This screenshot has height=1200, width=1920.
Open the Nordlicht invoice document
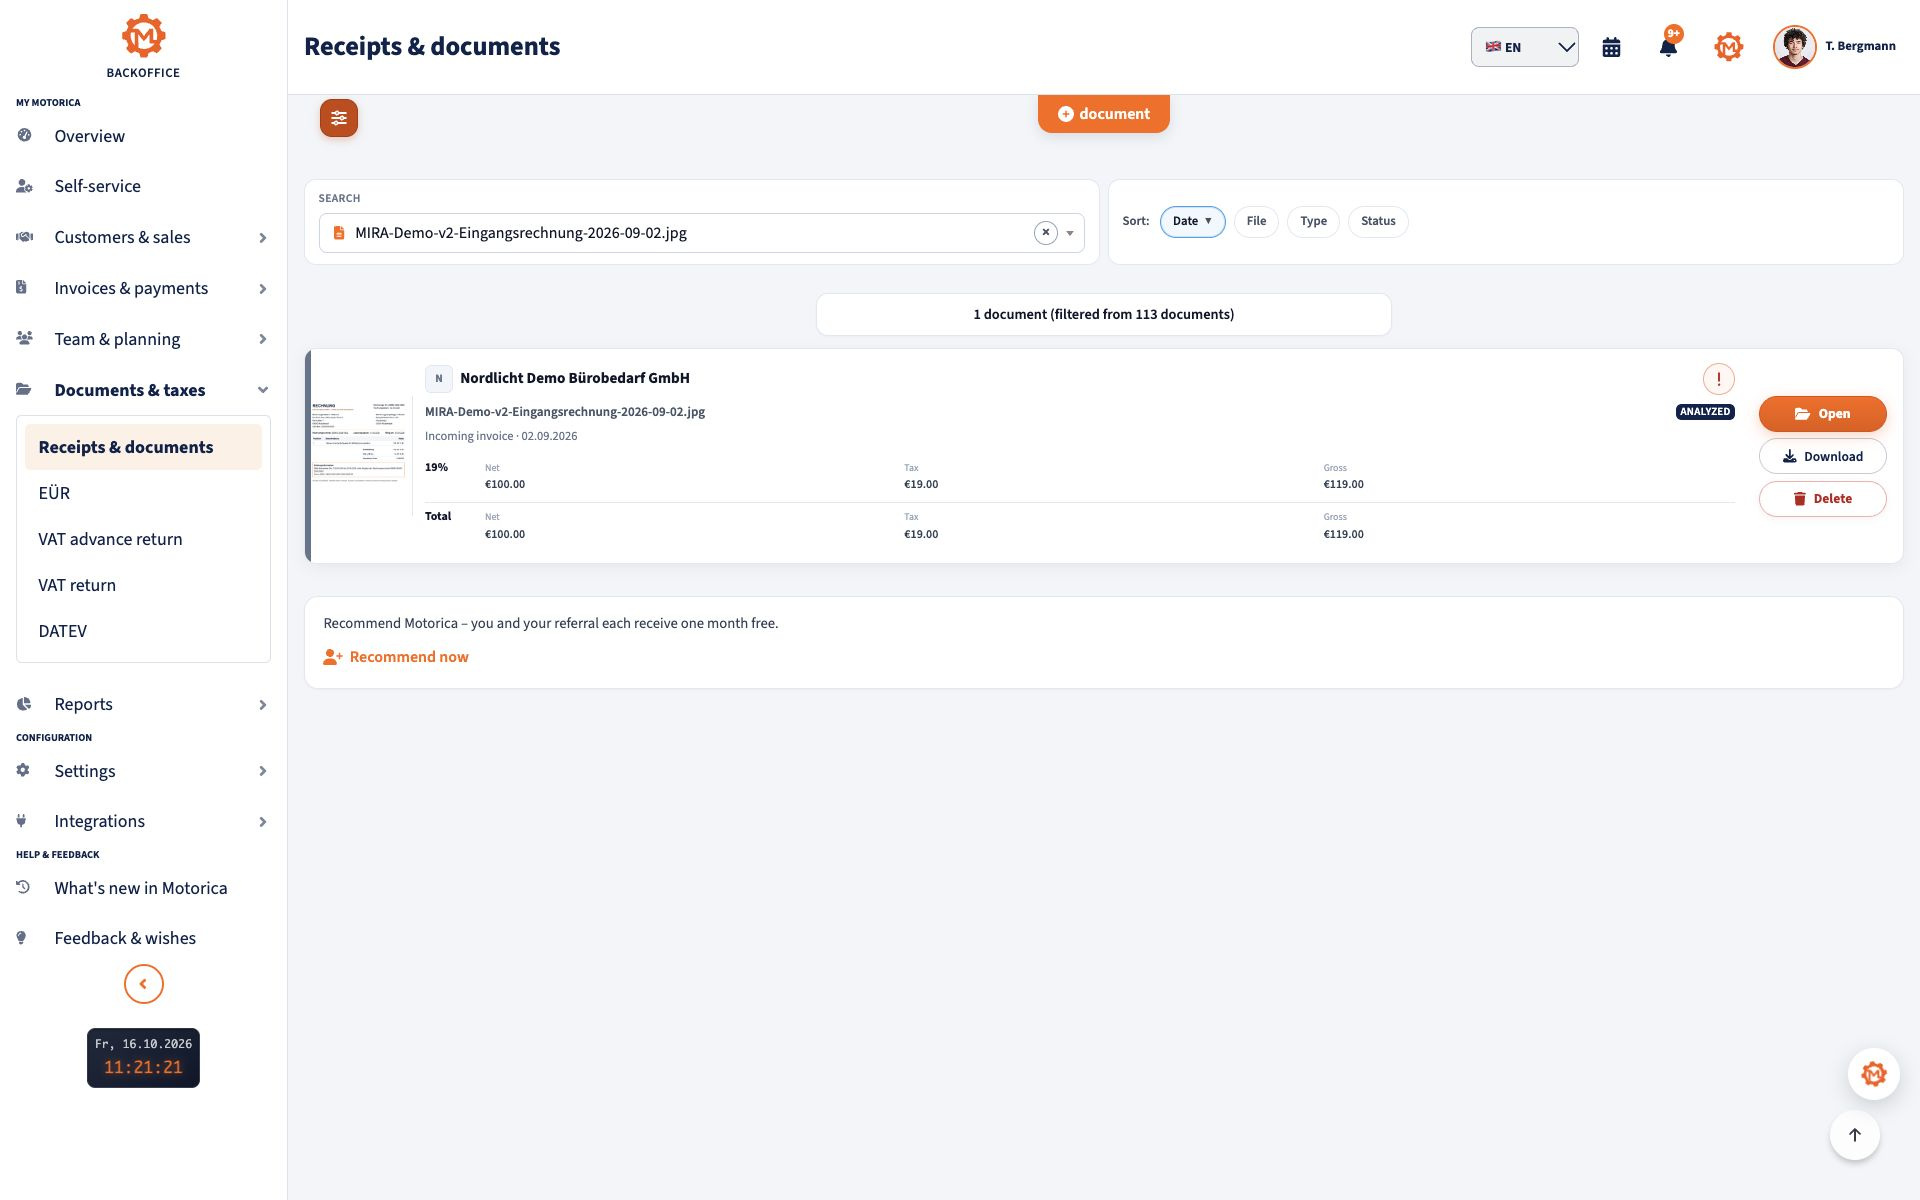click(1822, 414)
